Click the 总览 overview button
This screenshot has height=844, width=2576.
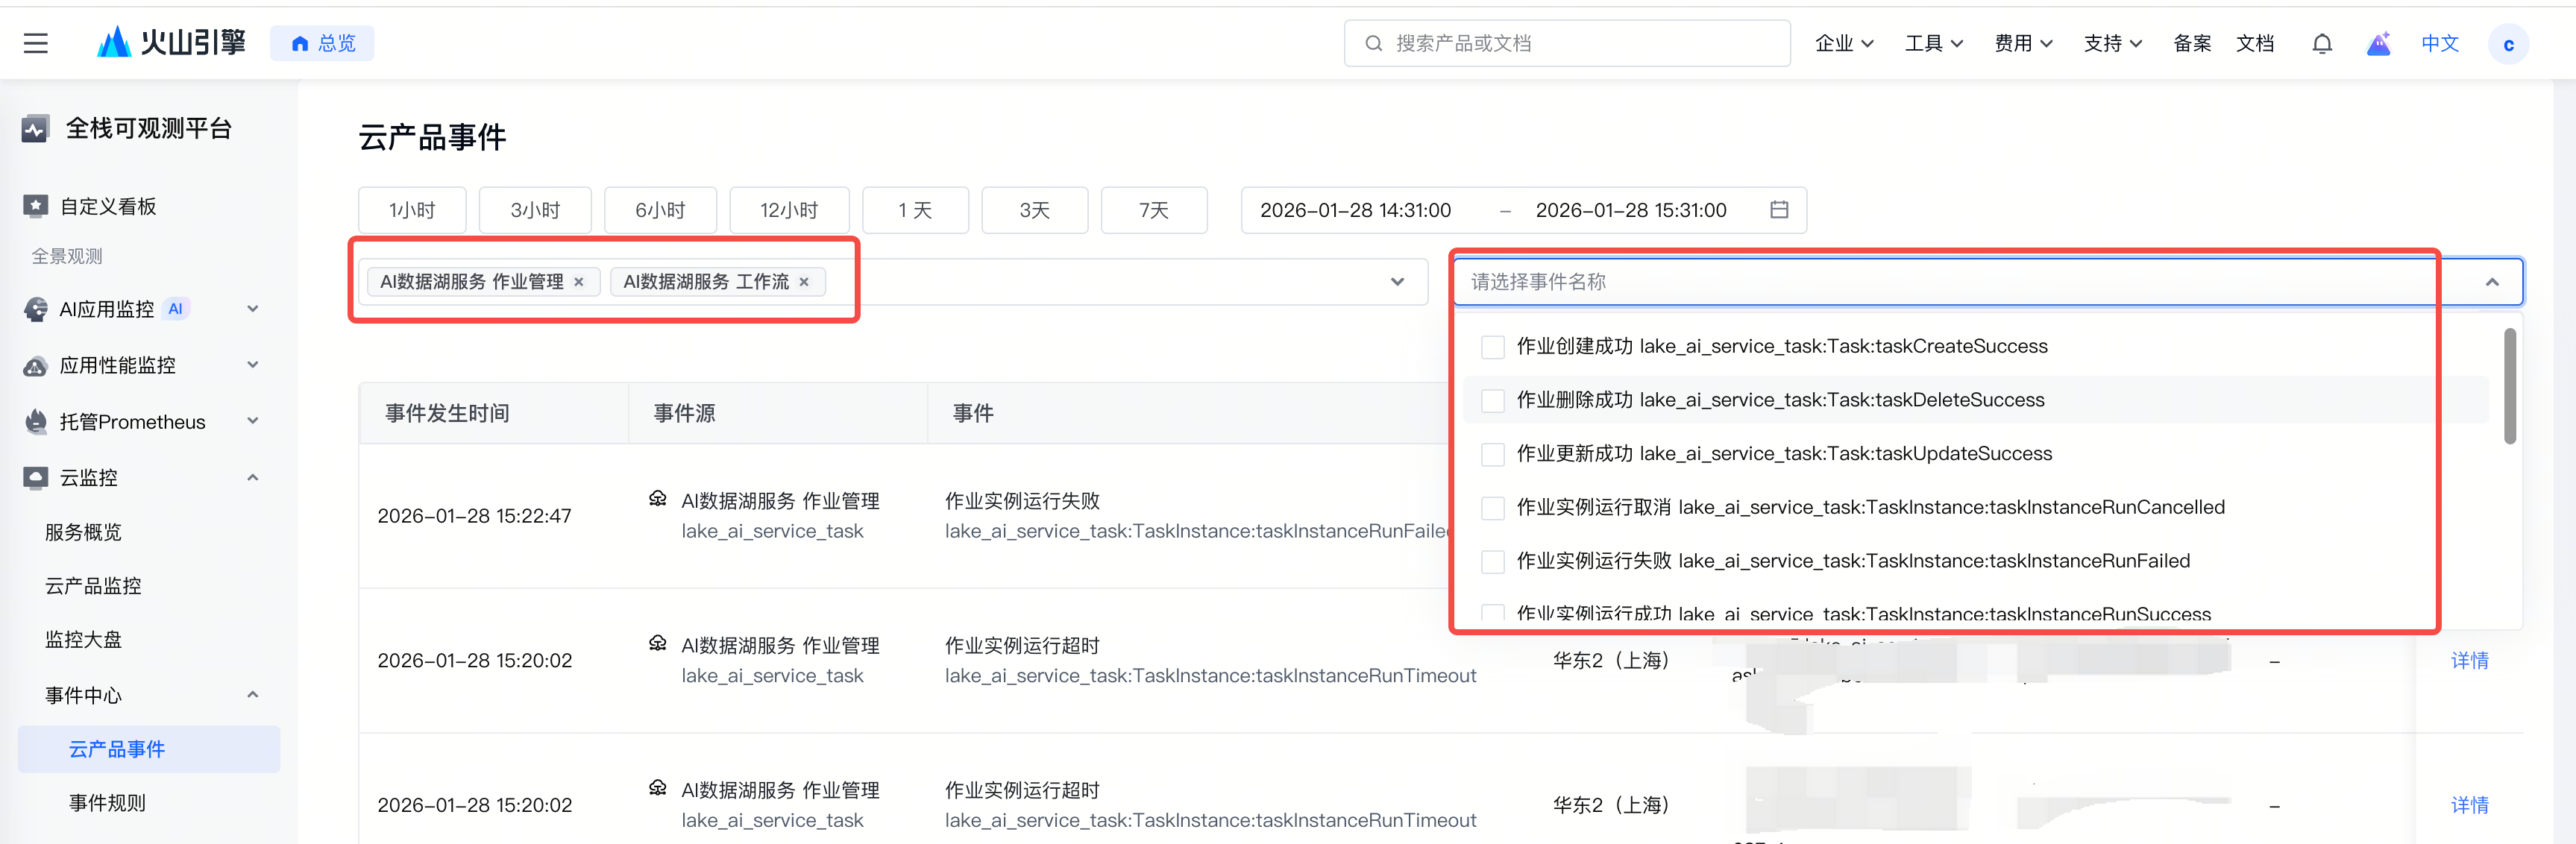tap(322, 43)
